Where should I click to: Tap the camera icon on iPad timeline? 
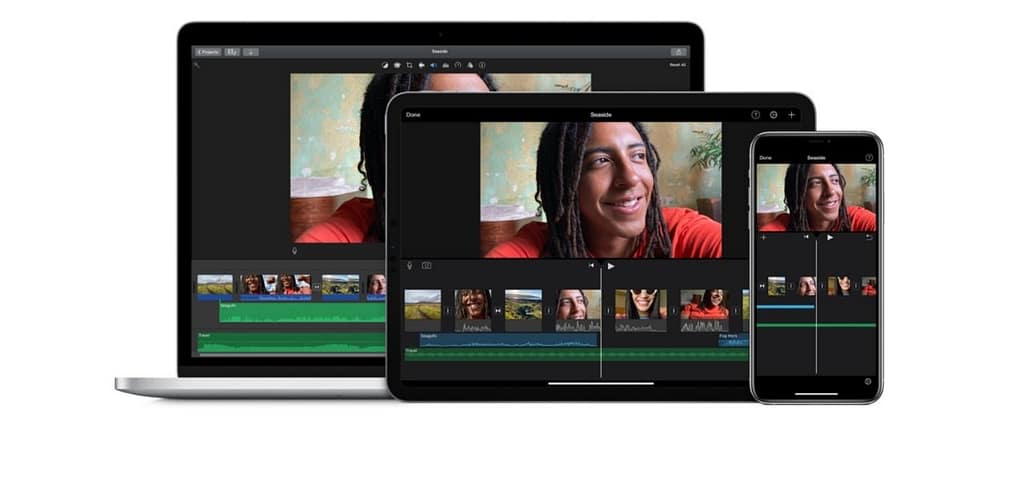[426, 266]
